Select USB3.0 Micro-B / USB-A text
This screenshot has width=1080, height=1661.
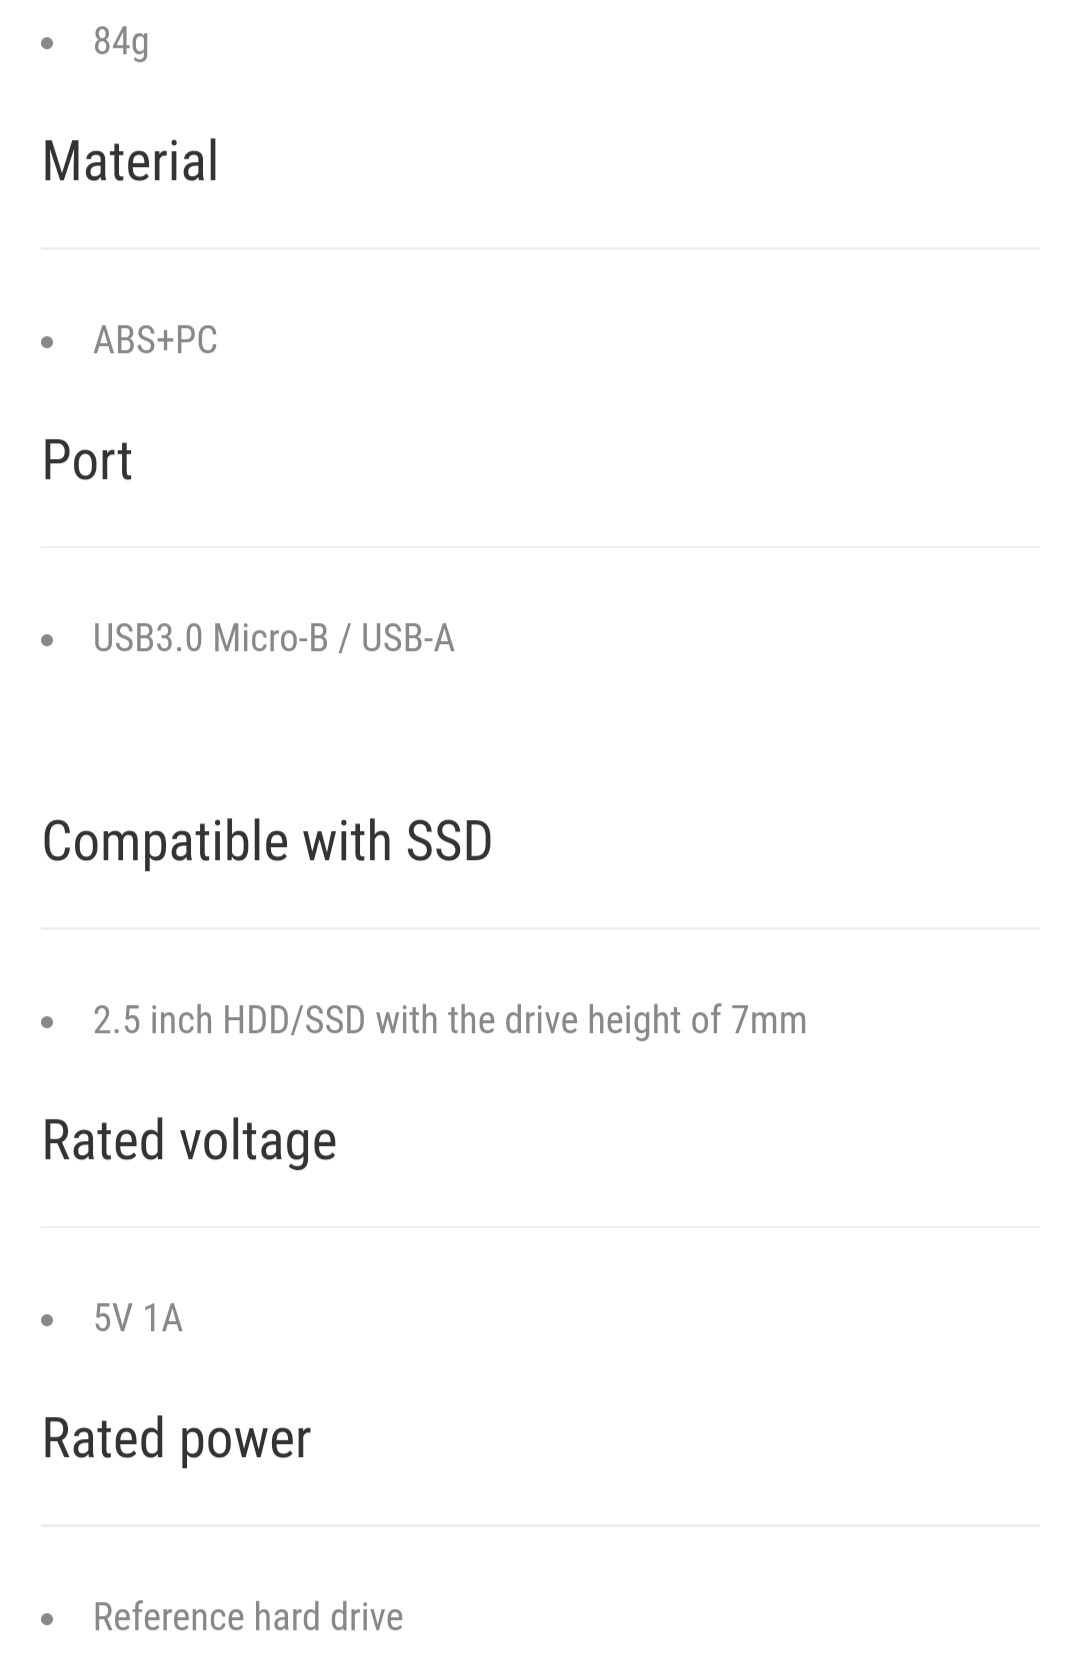coord(274,638)
